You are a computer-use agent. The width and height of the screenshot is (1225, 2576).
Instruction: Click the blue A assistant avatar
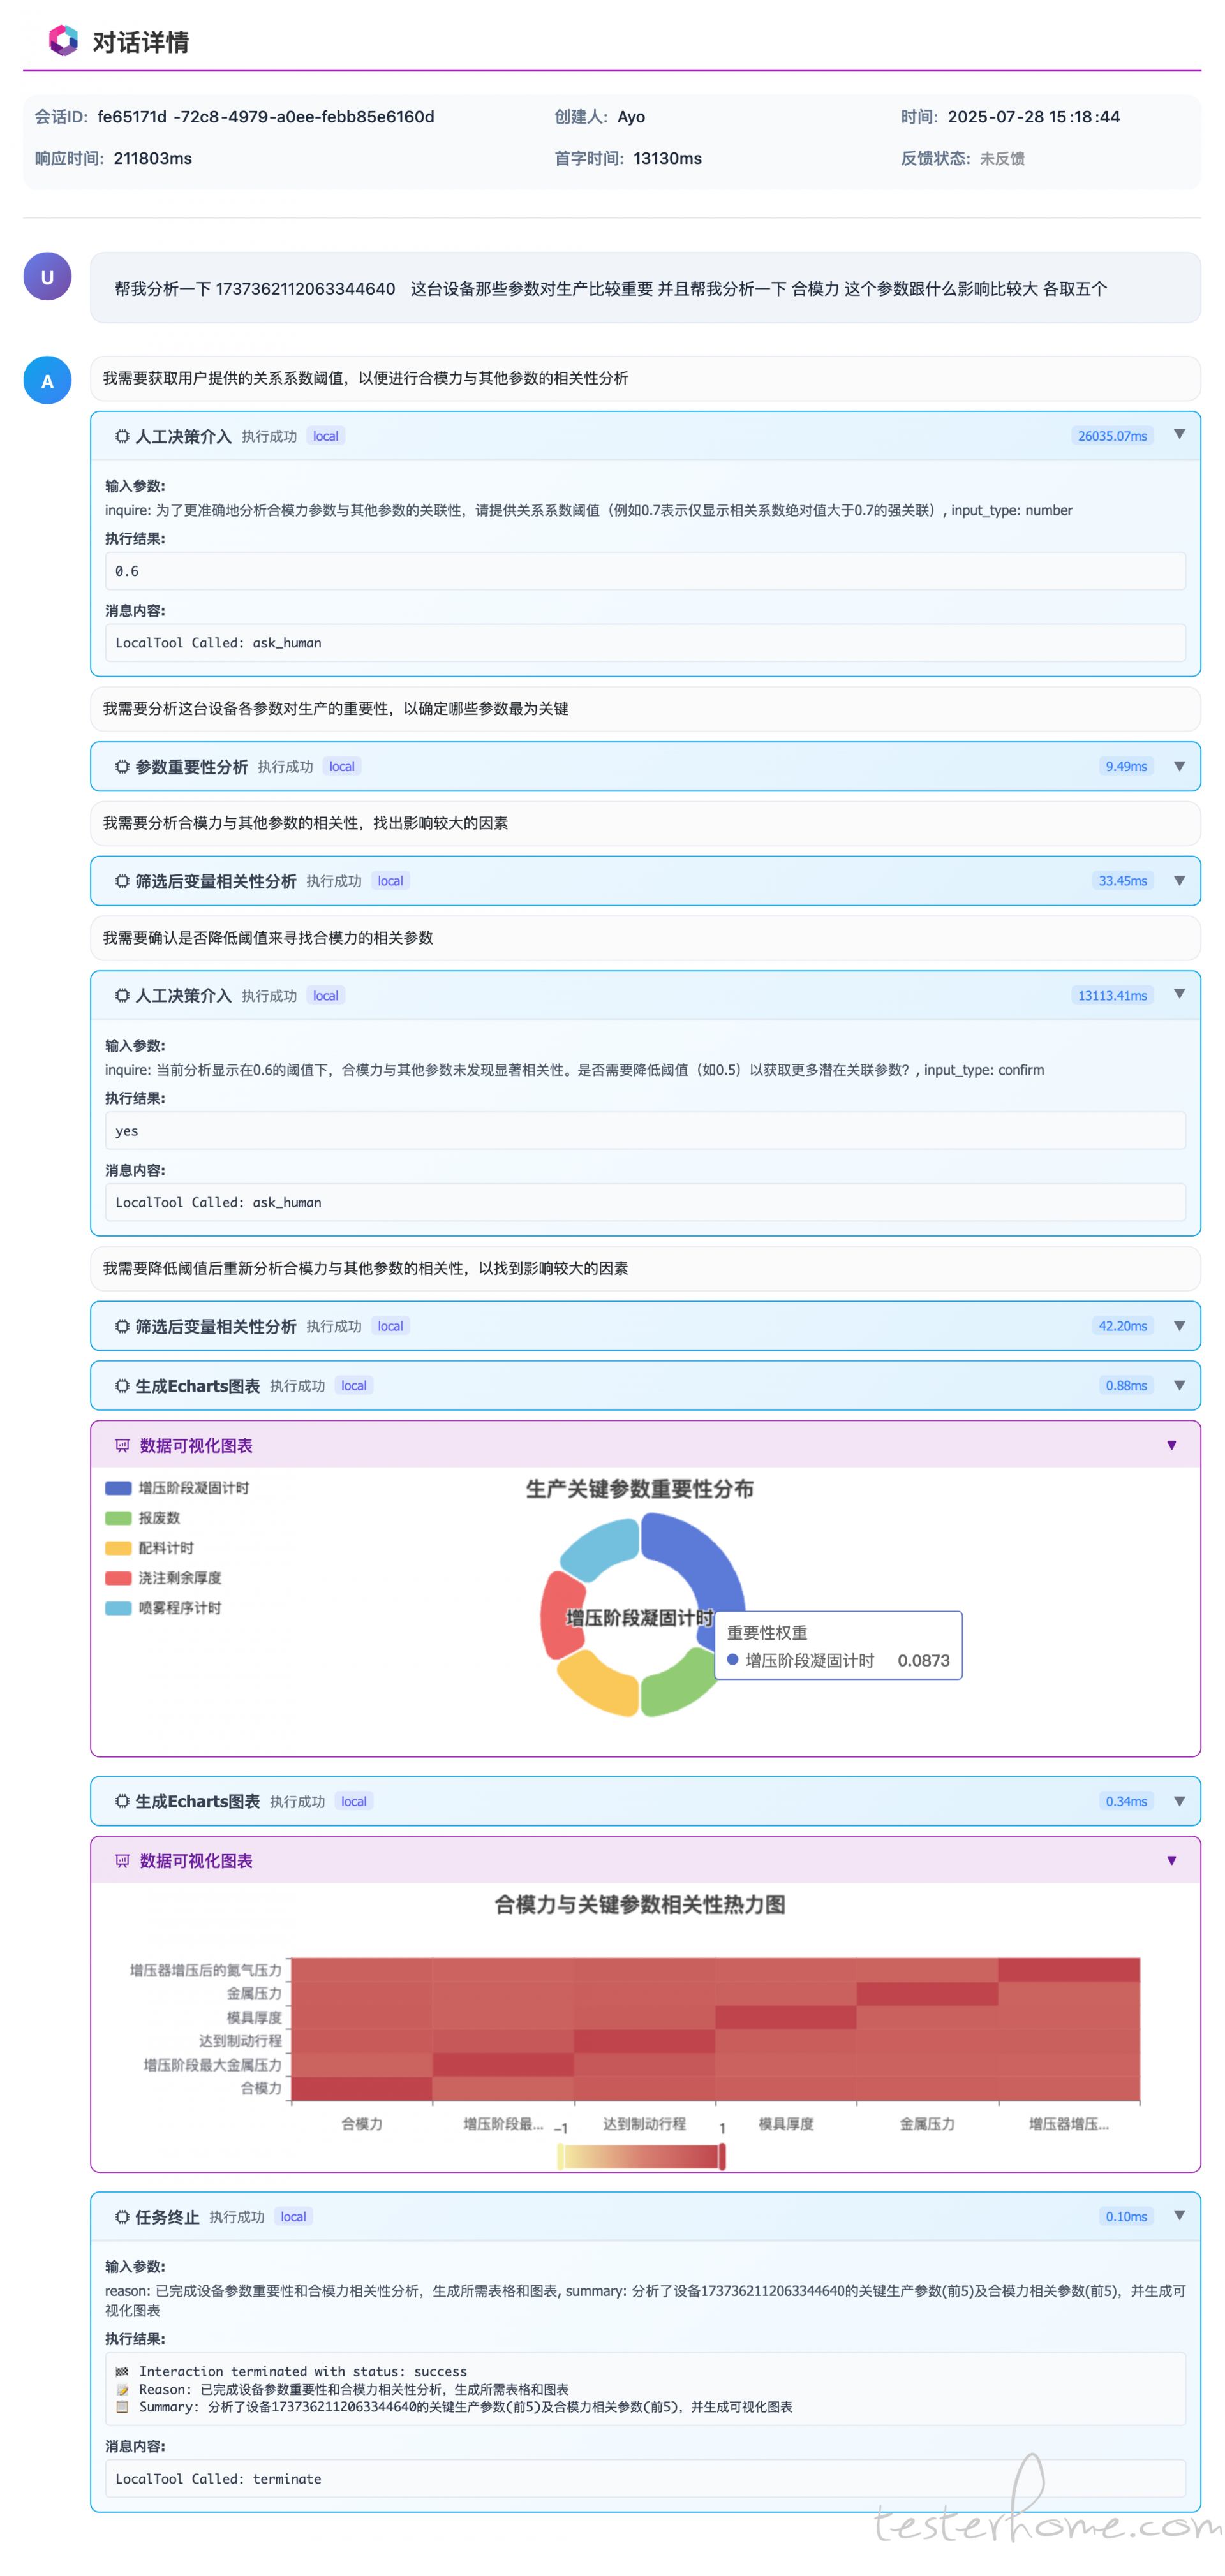coord(47,381)
